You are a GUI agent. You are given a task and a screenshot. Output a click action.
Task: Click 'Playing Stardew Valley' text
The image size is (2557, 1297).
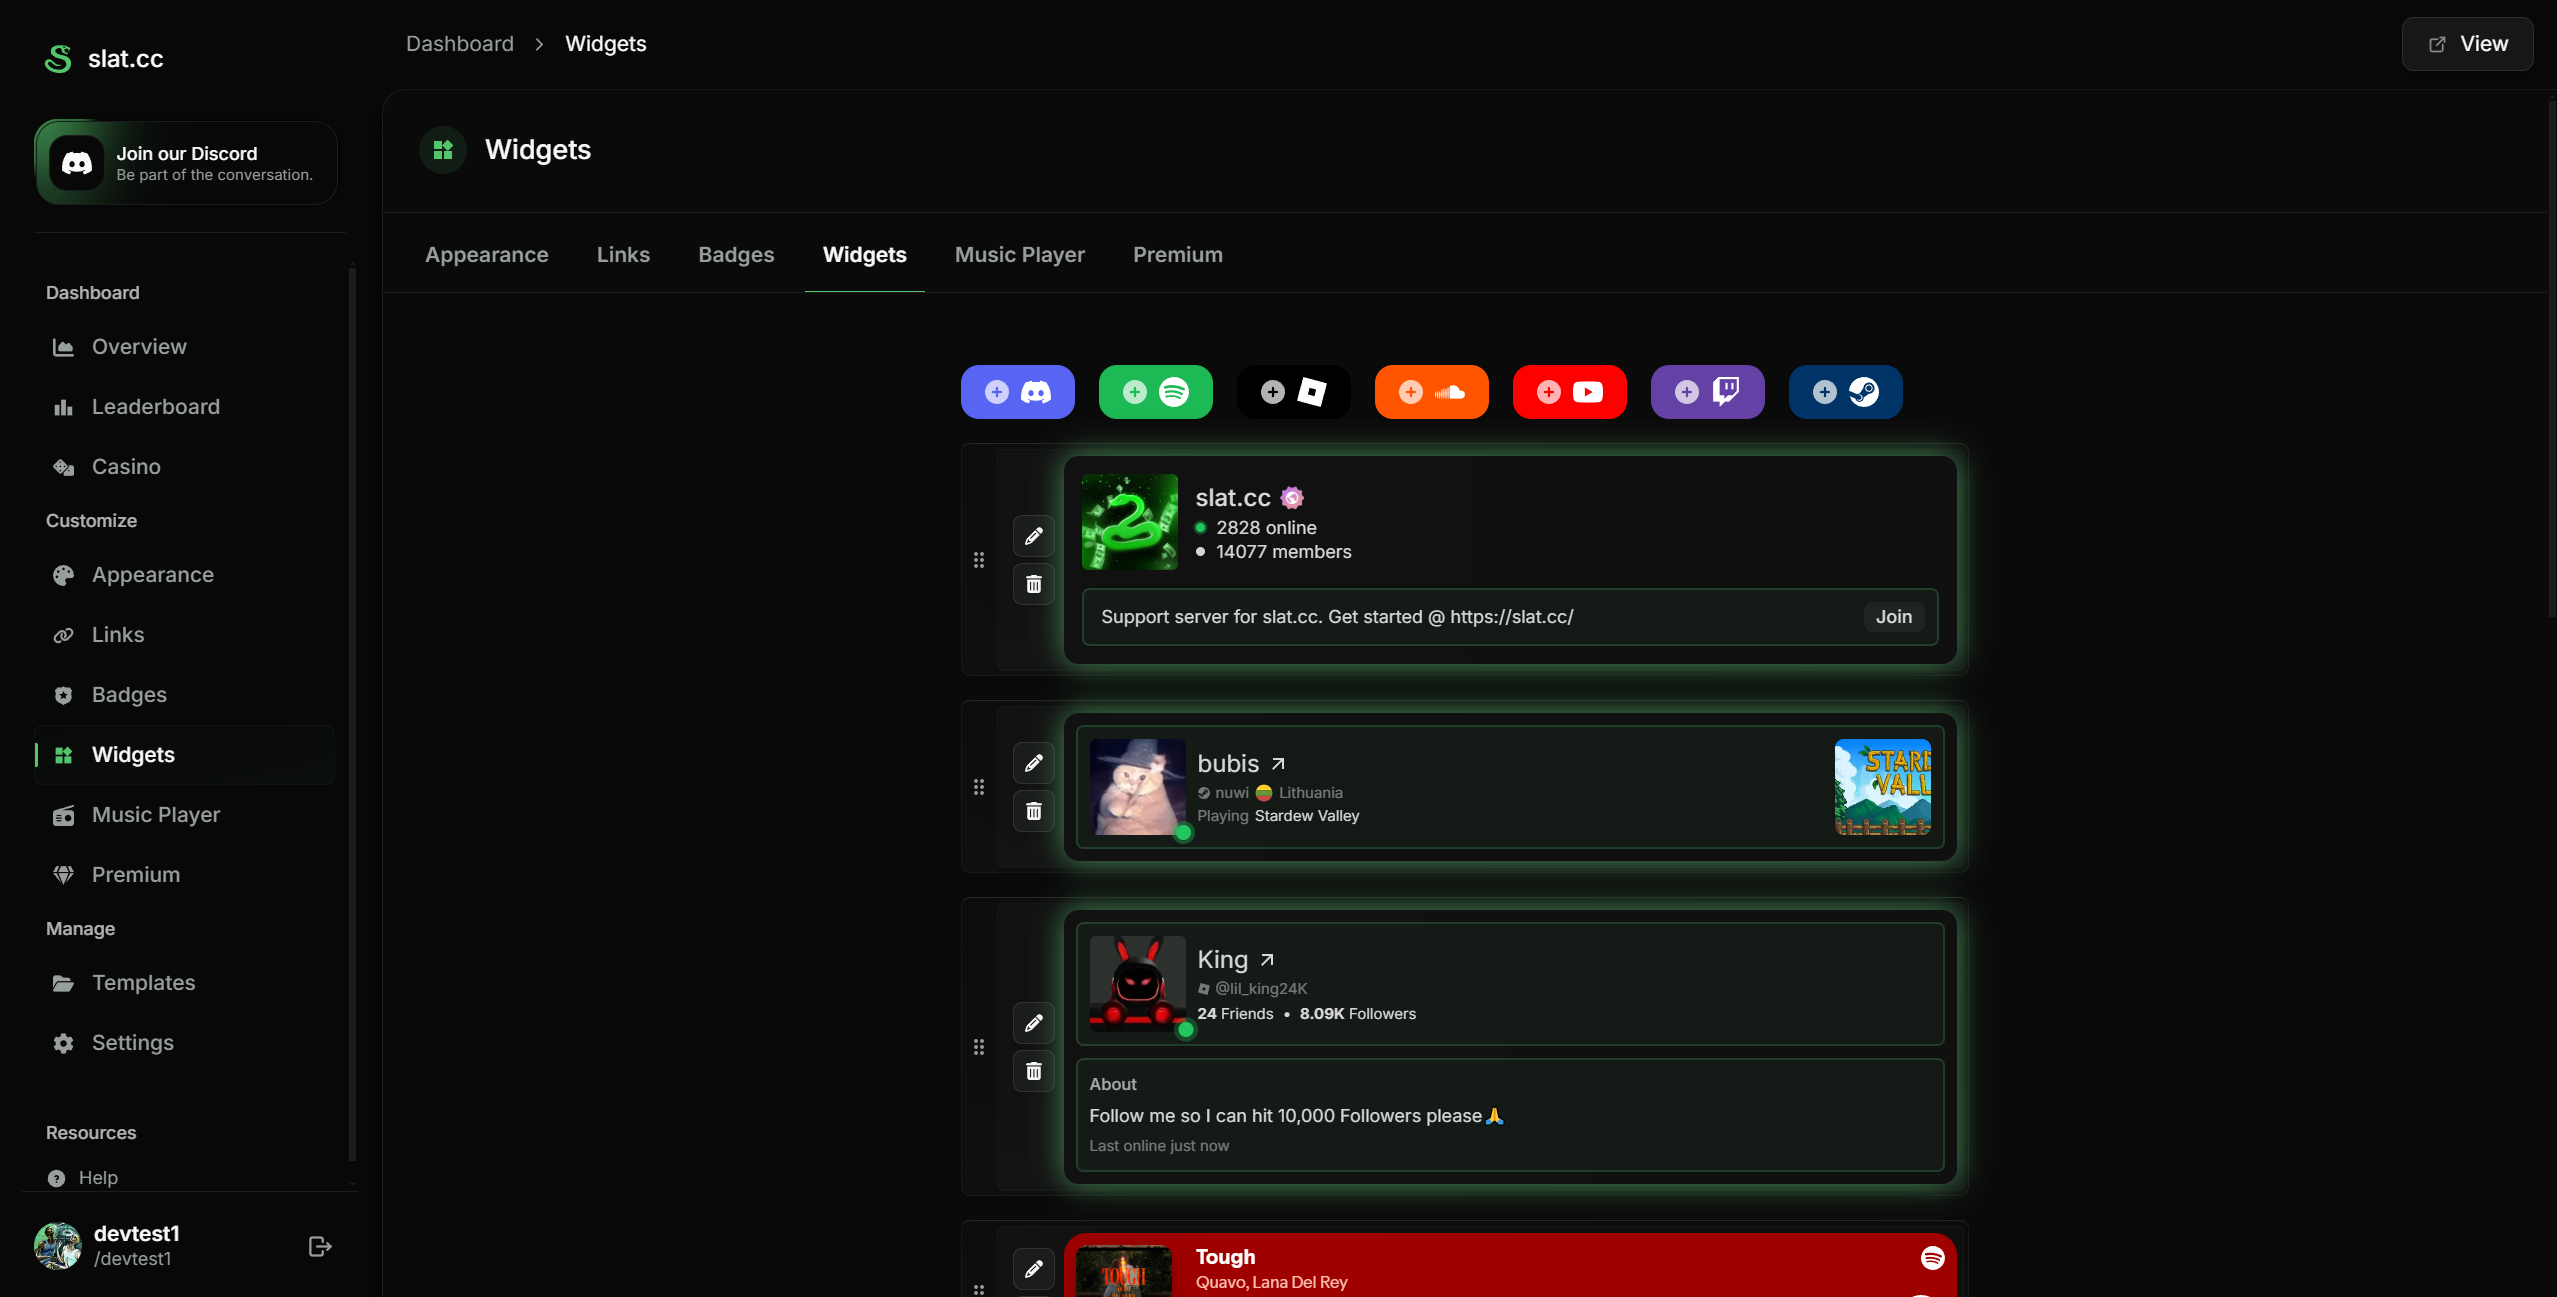(x=1278, y=816)
